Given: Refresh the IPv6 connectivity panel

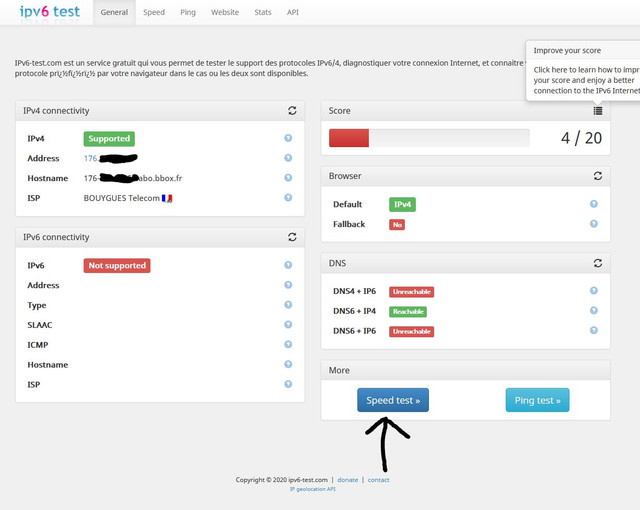Looking at the screenshot, I should tap(292, 237).
